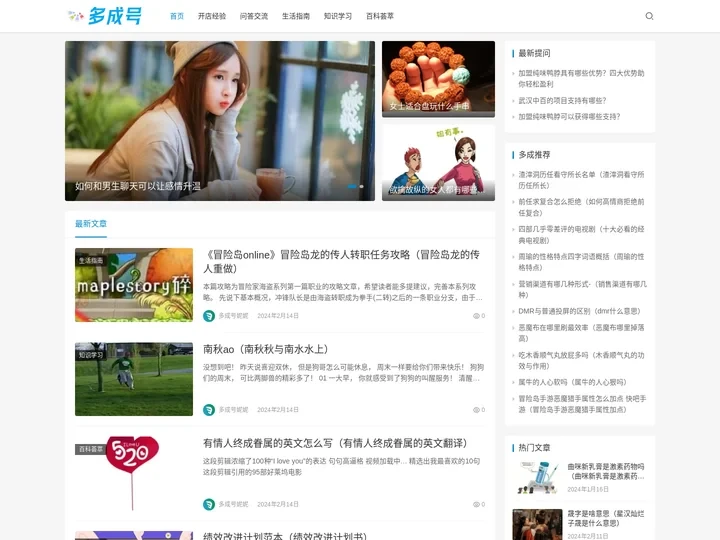Open article title 绩效改进计划范本
The width and height of the screenshot is (720, 540).
pos(285,536)
